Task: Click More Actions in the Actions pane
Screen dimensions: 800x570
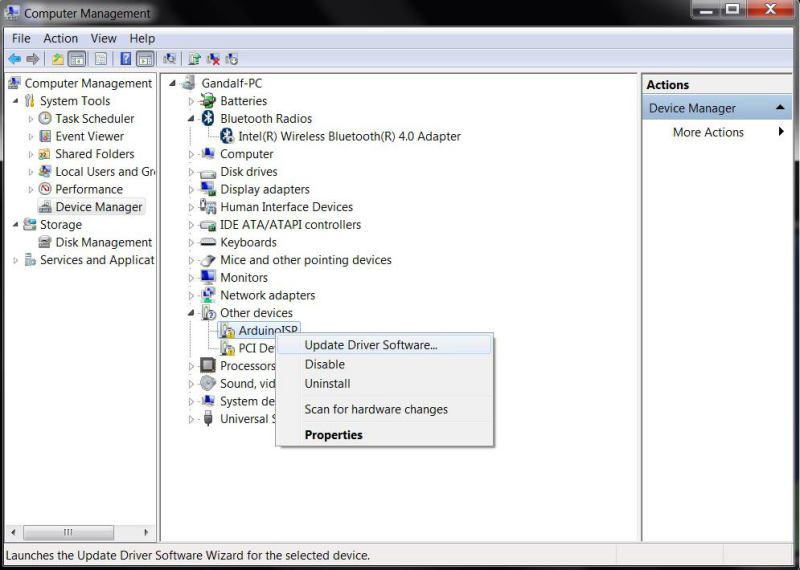Action: pyautogui.click(x=708, y=132)
